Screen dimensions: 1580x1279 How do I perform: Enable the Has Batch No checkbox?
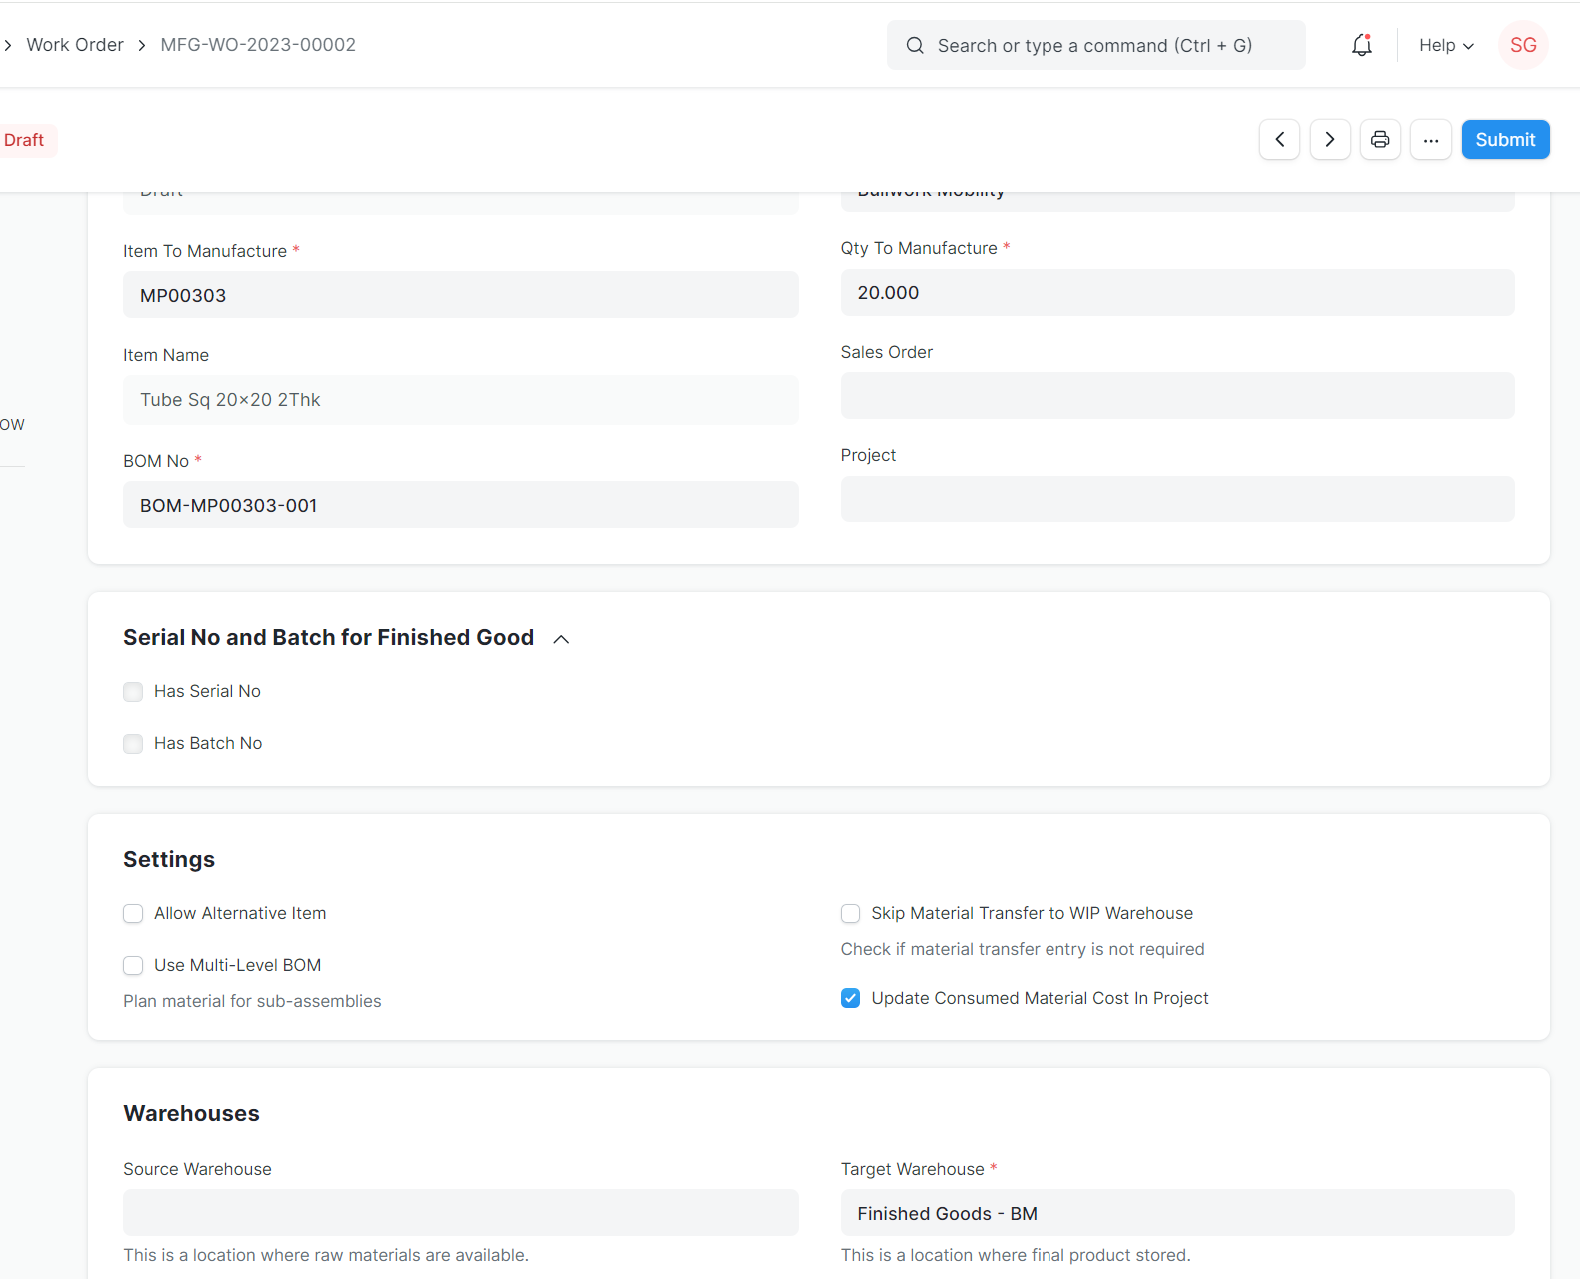[133, 744]
